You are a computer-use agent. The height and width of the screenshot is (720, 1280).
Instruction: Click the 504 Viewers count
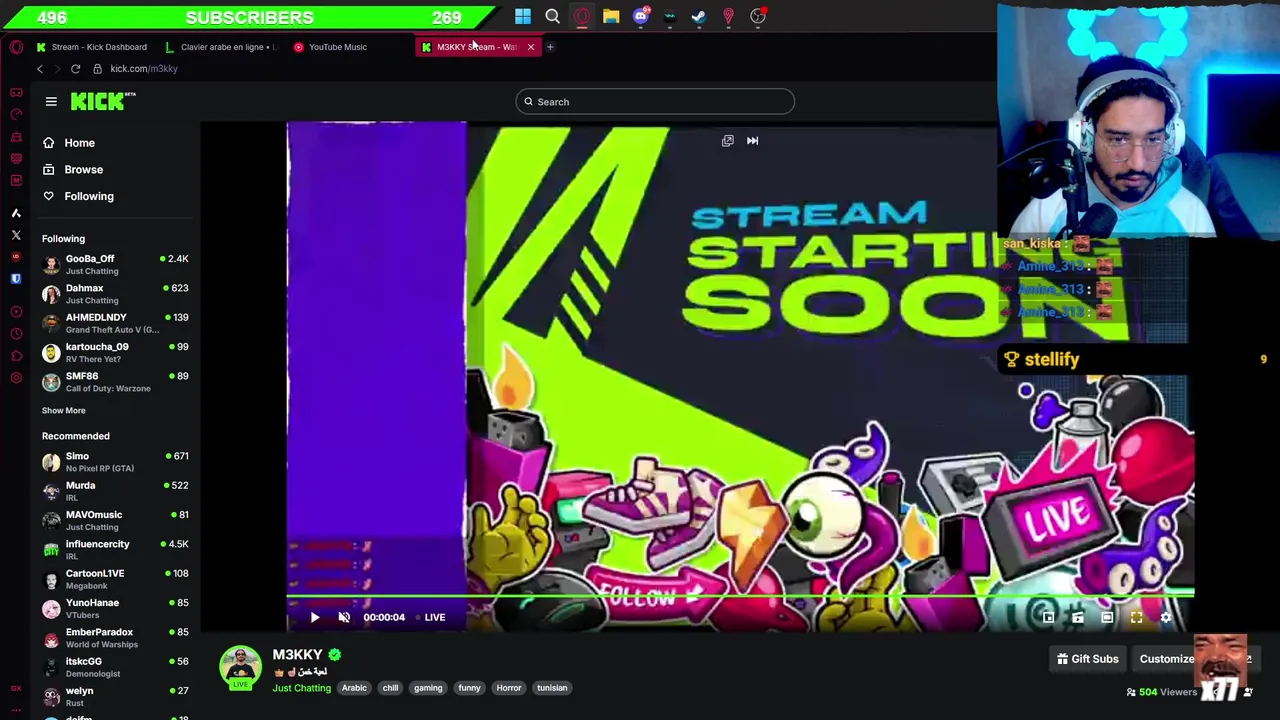1161,692
